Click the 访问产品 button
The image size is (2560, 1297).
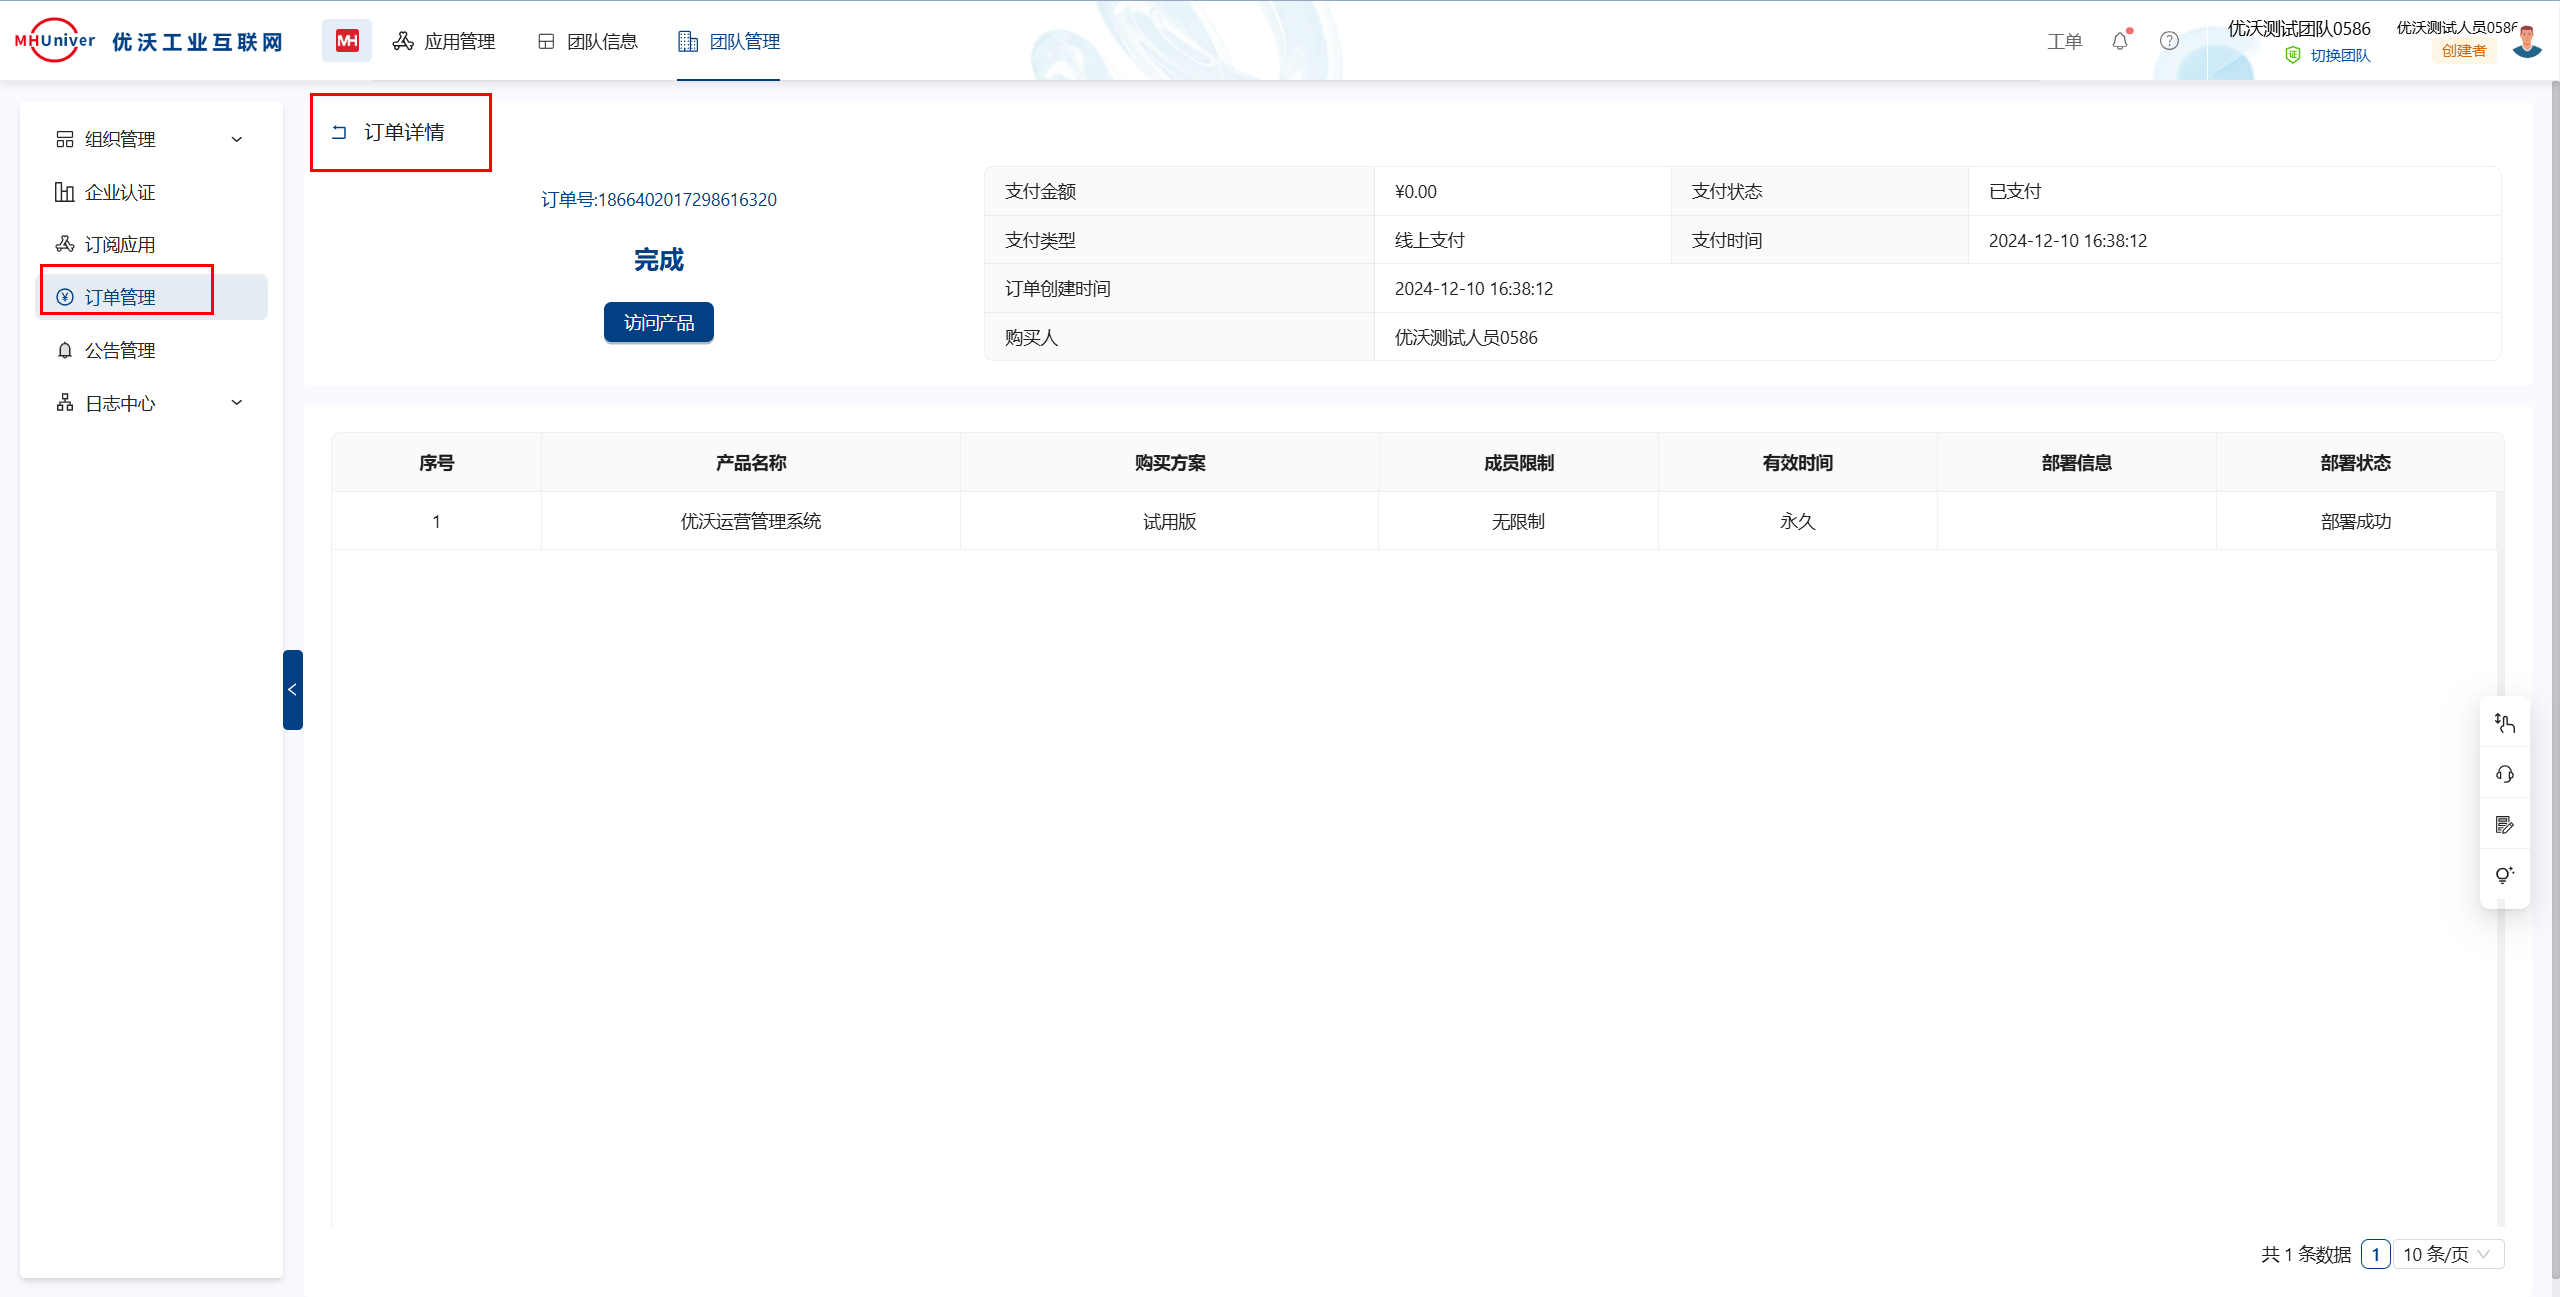coord(658,322)
